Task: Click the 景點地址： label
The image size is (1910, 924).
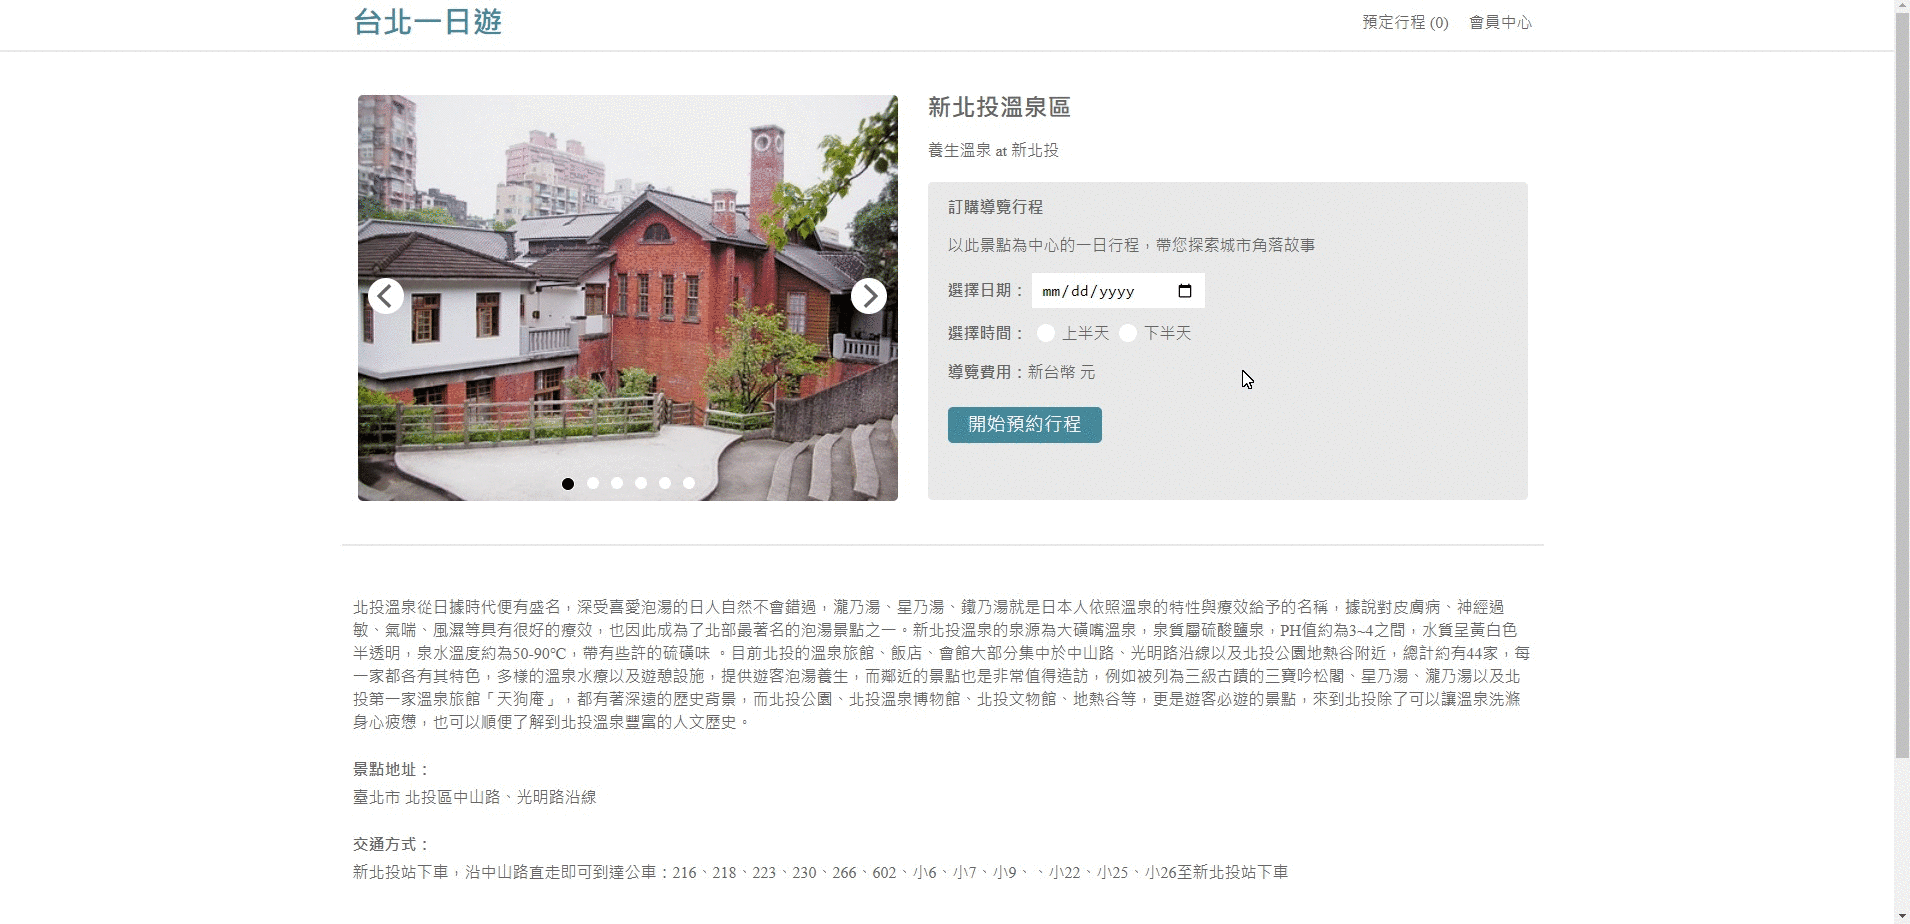Action: point(392,769)
